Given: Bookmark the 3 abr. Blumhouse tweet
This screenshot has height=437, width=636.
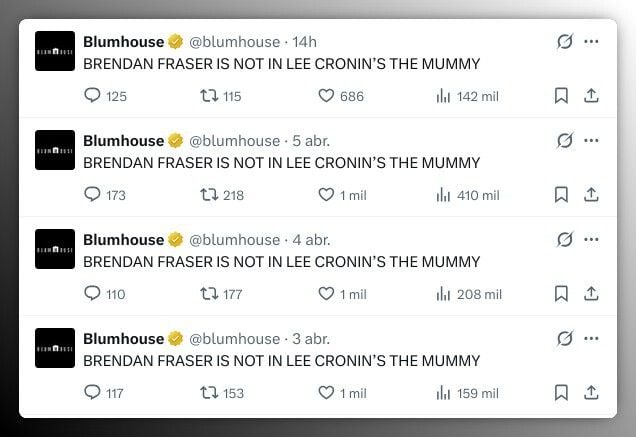Looking at the screenshot, I should (x=561, y=393).
